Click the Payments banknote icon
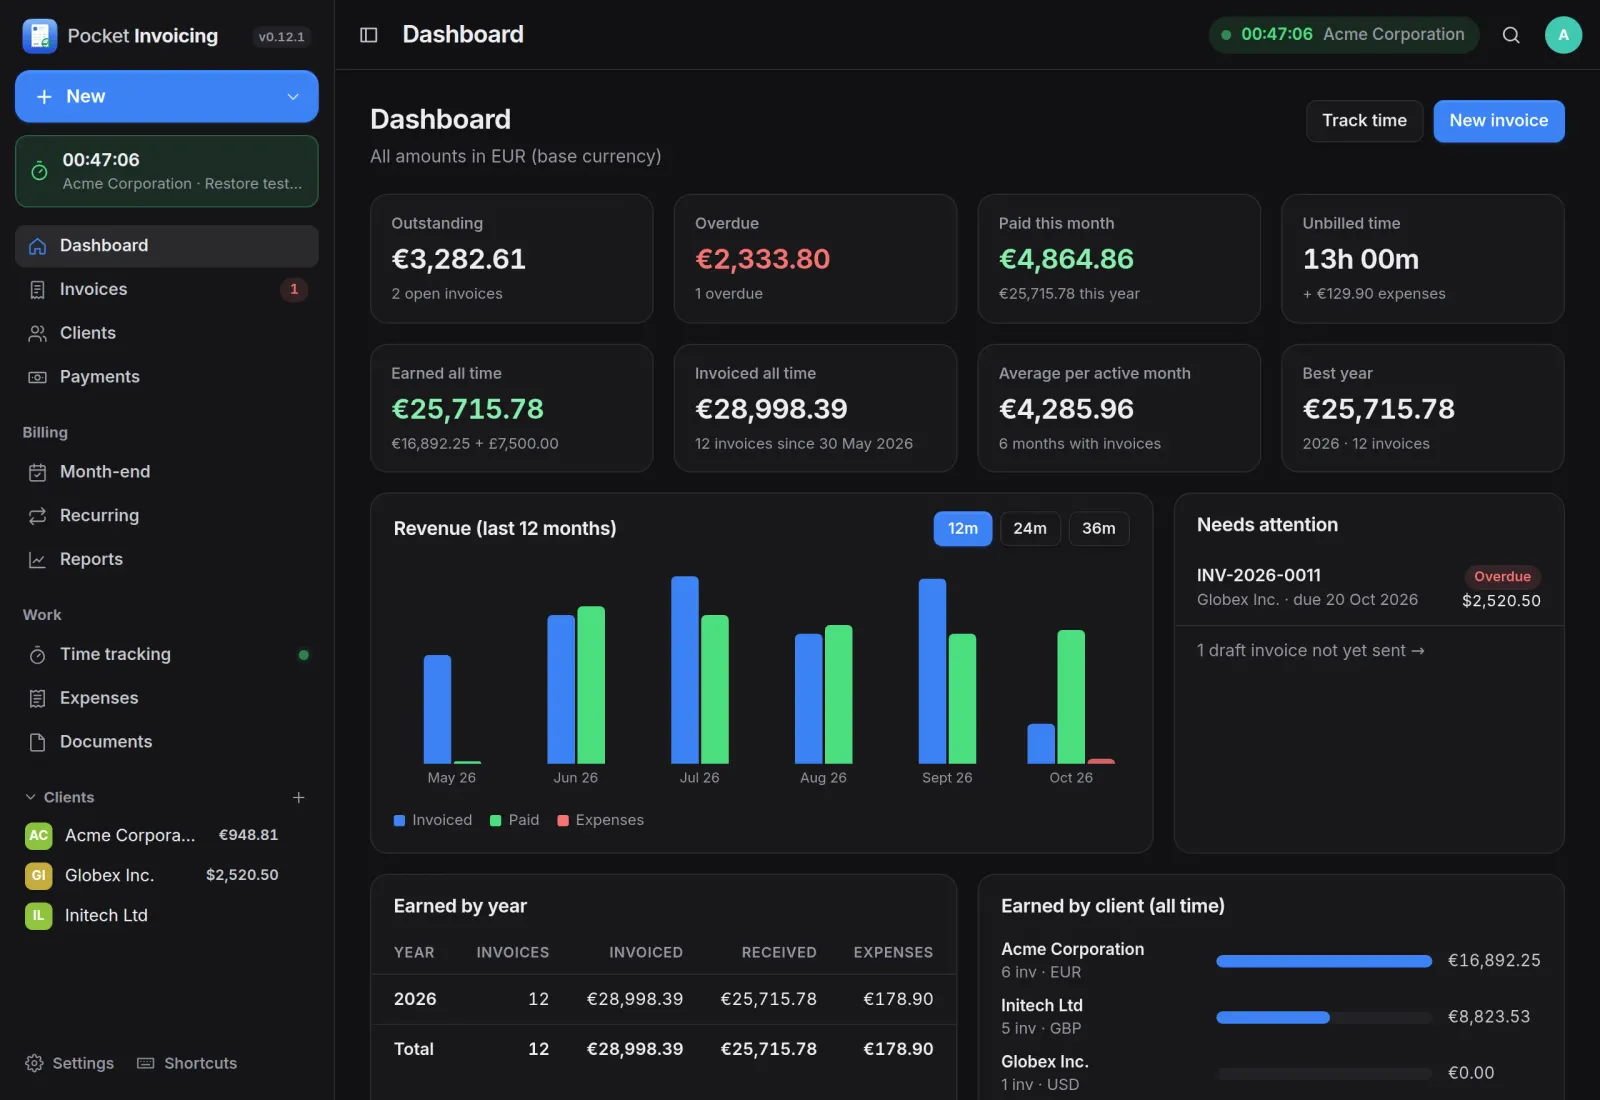The image size is (1600, 1100). pyautogui.click(x=37, y=377)
